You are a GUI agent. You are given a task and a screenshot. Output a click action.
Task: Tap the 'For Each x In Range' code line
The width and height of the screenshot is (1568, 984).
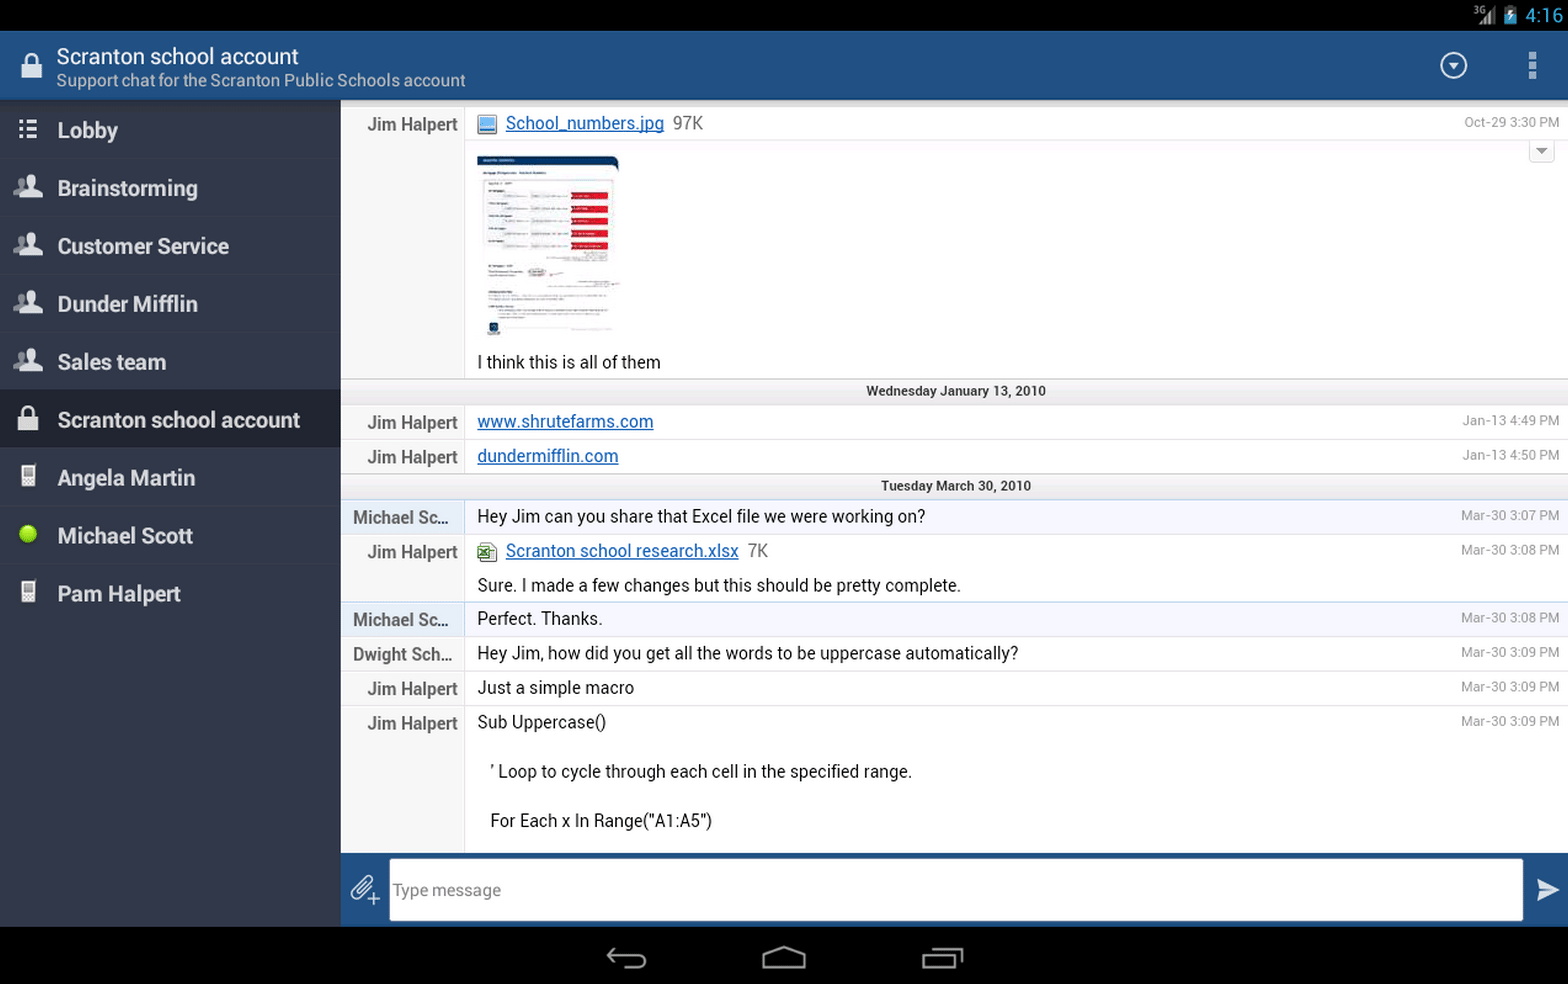click(x=600, y=821)
